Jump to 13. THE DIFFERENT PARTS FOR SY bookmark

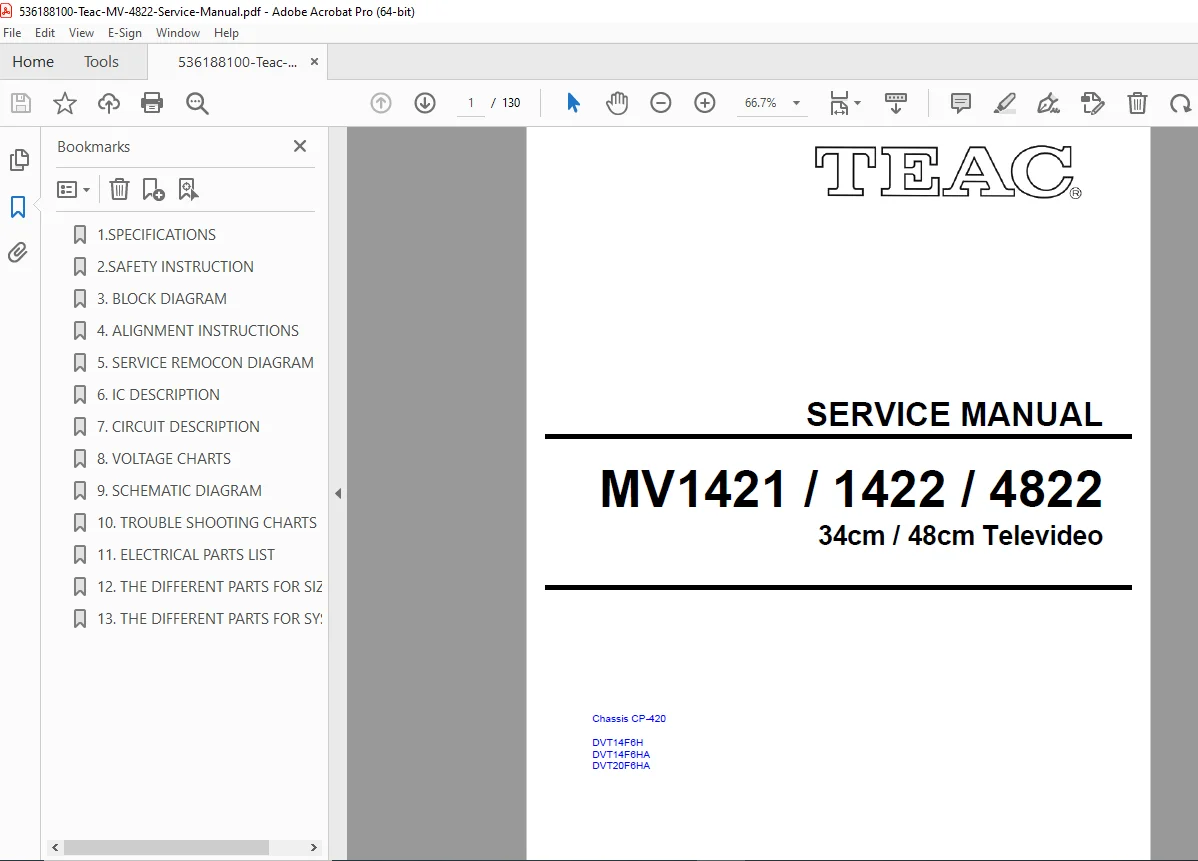click(x=209, y=620)
